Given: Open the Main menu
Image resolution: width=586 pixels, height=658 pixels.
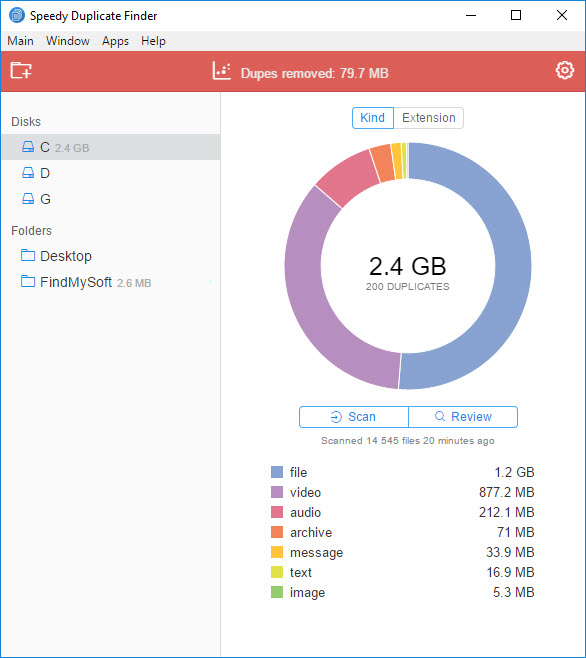Looking at the screenshot, I should point(20,41).
